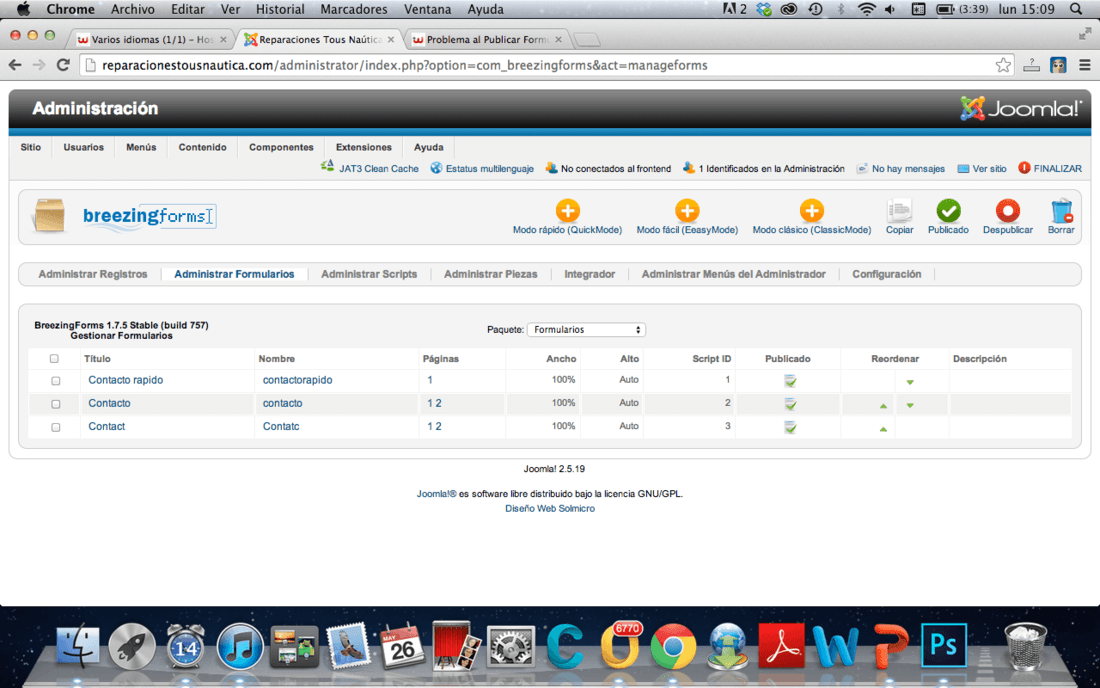Open page 2 of Contacto form
The height and width of the screenshot is (688, 1100).
click(x=438, y=403)
